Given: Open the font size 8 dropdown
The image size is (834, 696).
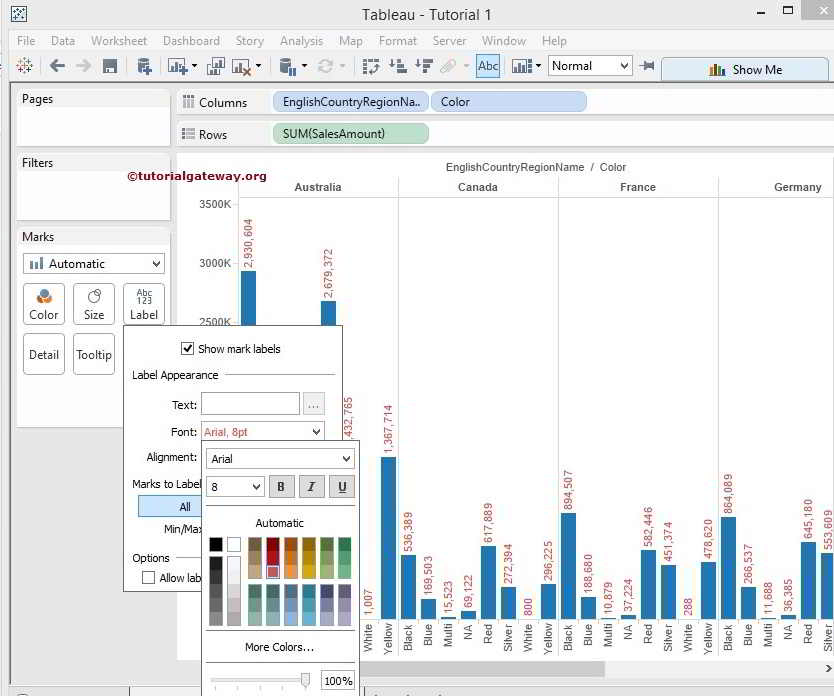Looking at the screenshot, I should click(x=236, y=487).
